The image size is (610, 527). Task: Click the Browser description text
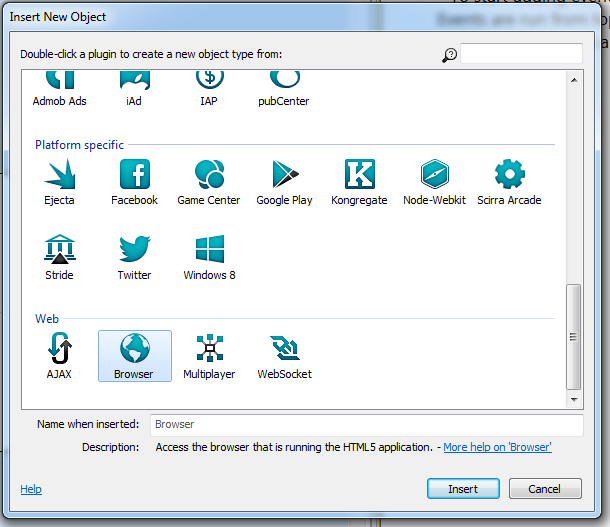pos(294,447)
